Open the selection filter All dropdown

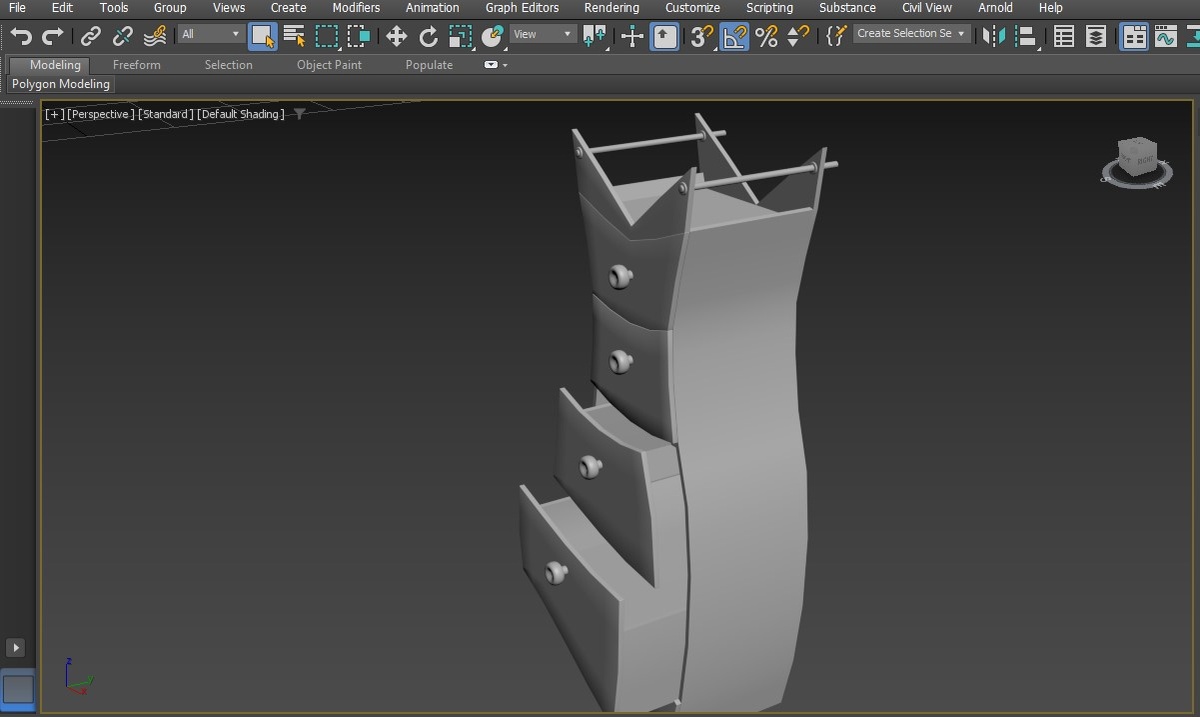tap(211, 34)
